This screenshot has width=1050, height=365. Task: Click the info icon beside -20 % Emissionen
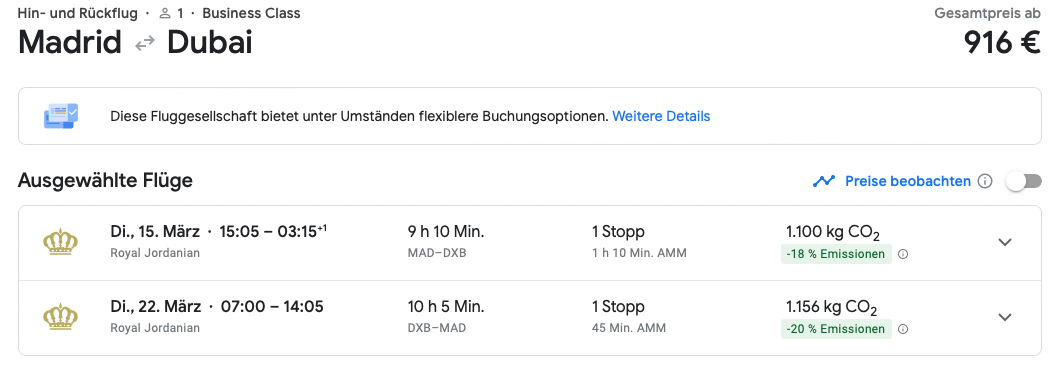pyautogui.click(x=903, y=330)
